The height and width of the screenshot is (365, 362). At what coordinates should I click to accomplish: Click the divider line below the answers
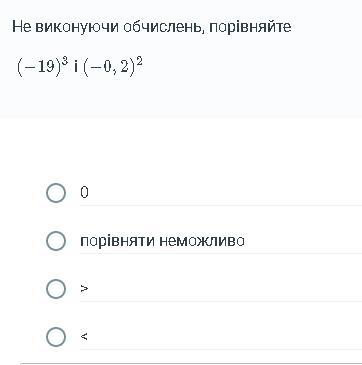coord(191,363)
